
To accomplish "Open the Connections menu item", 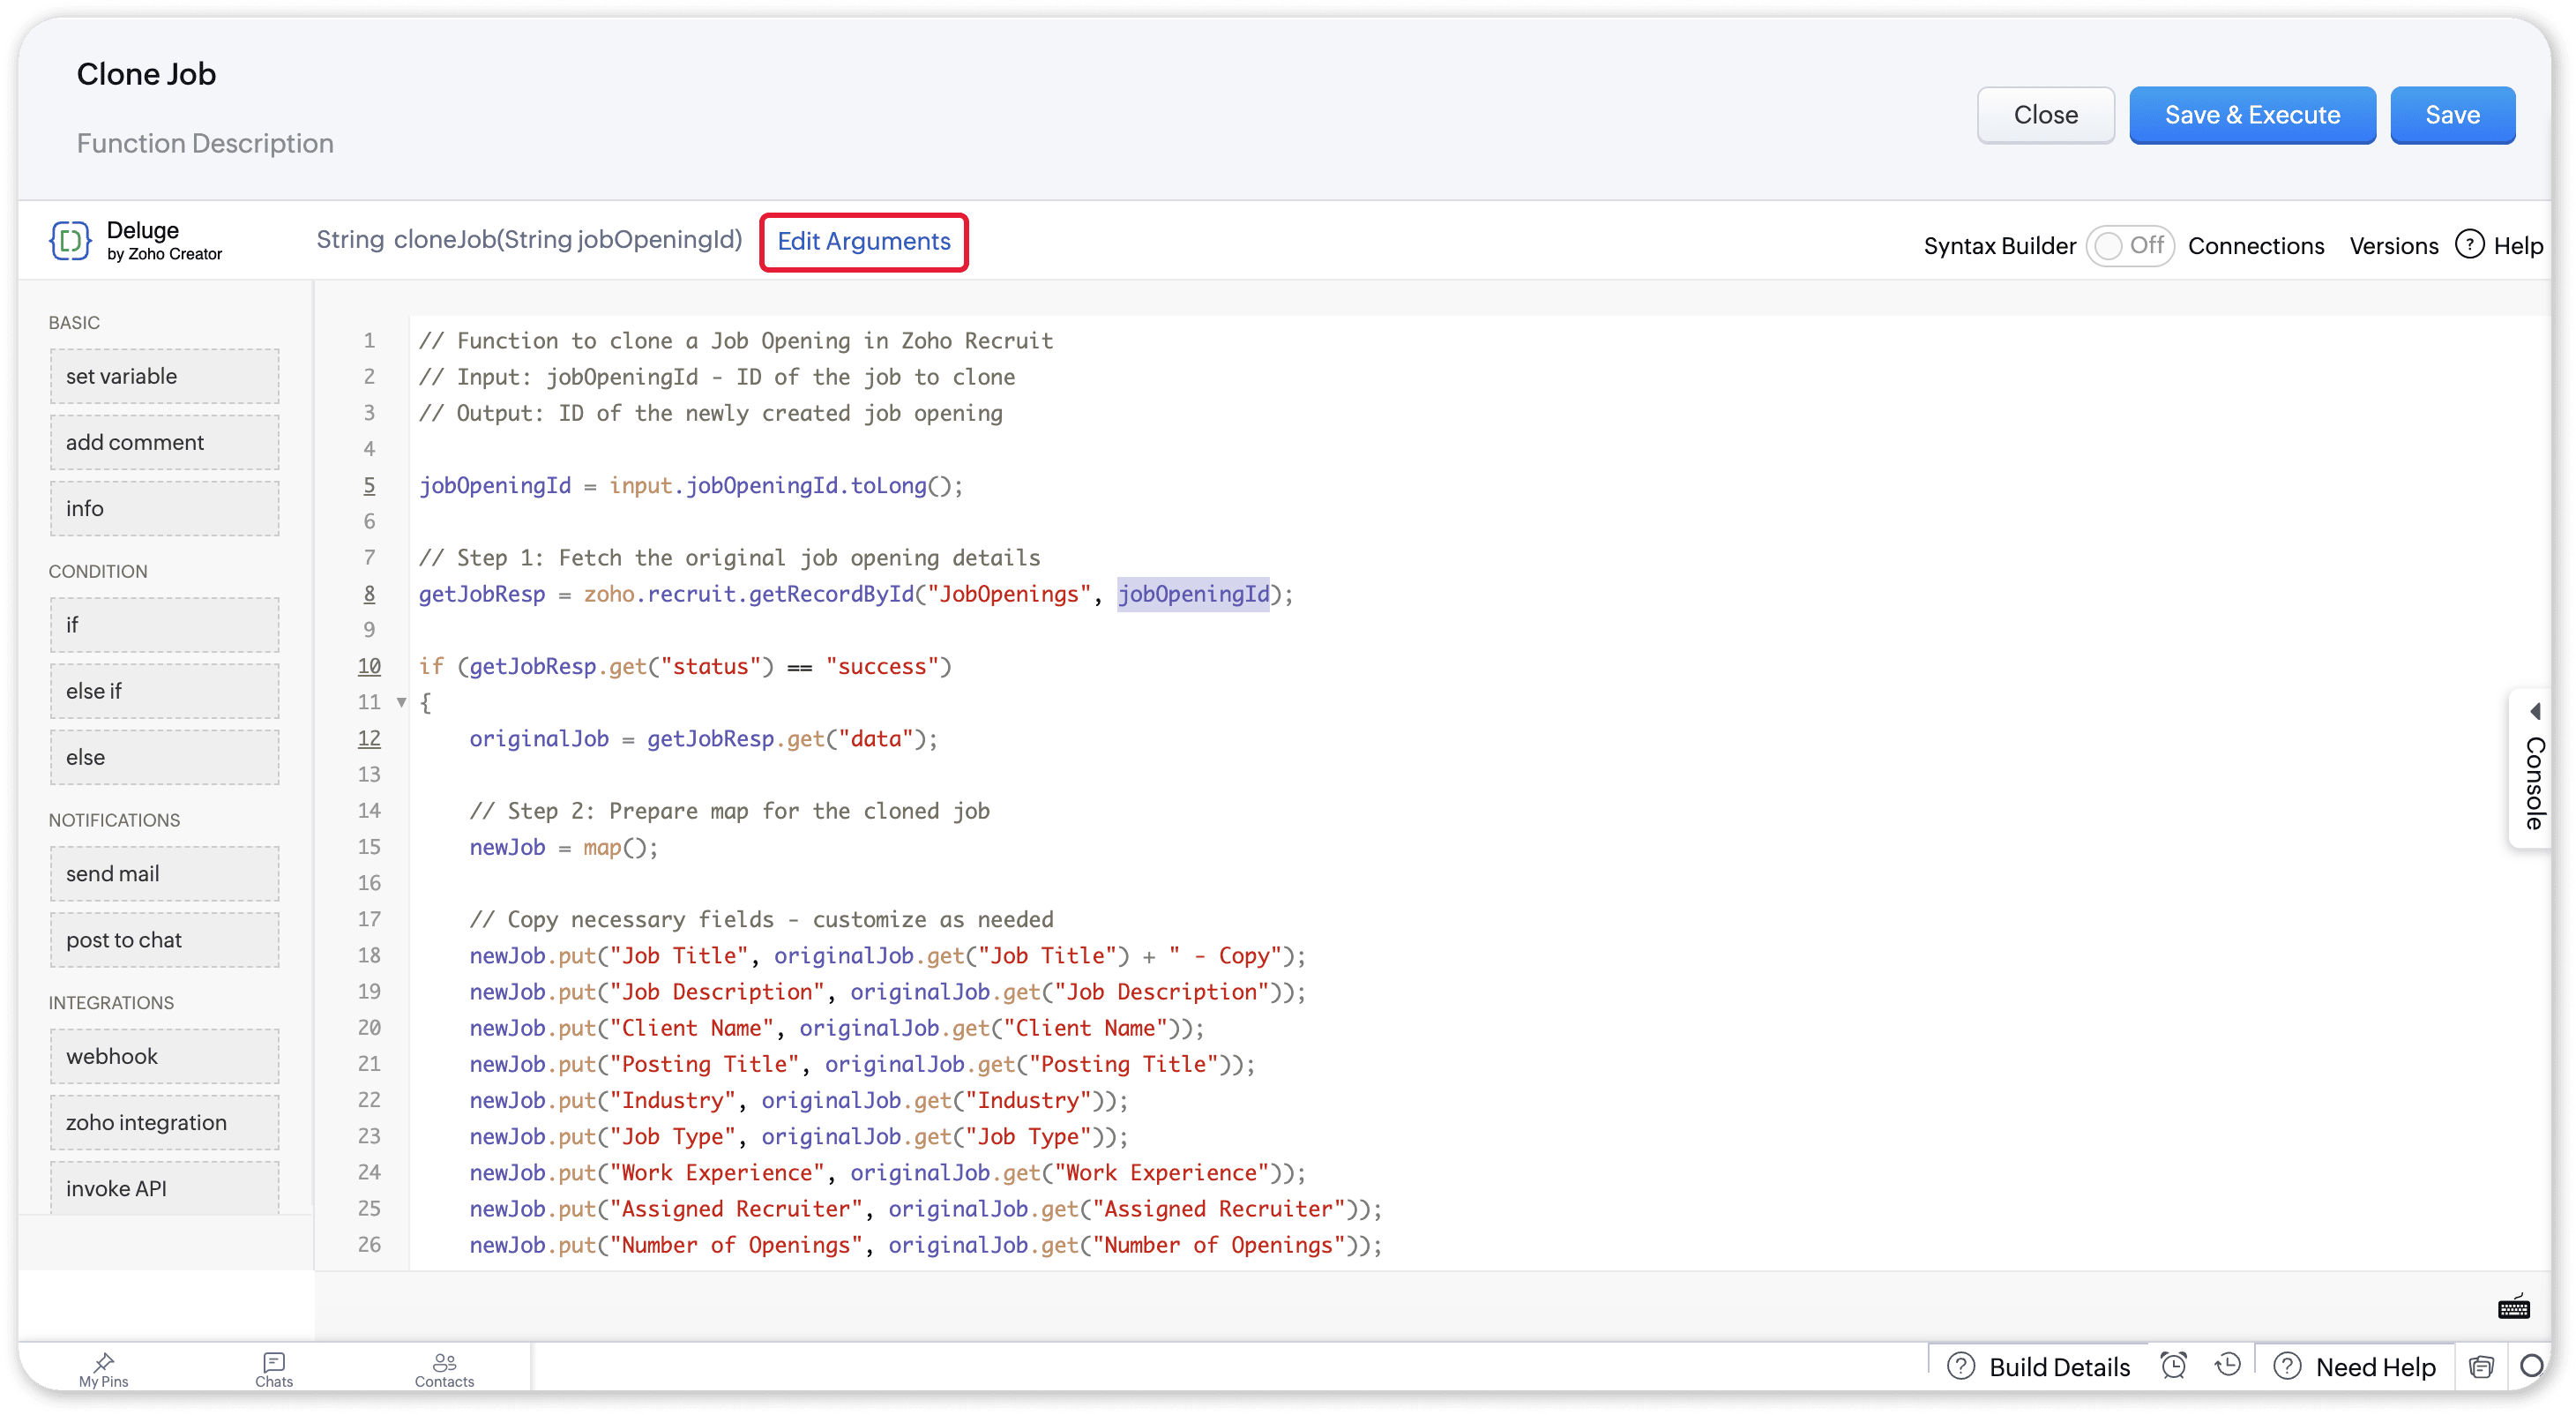I will click(2255, 246).
